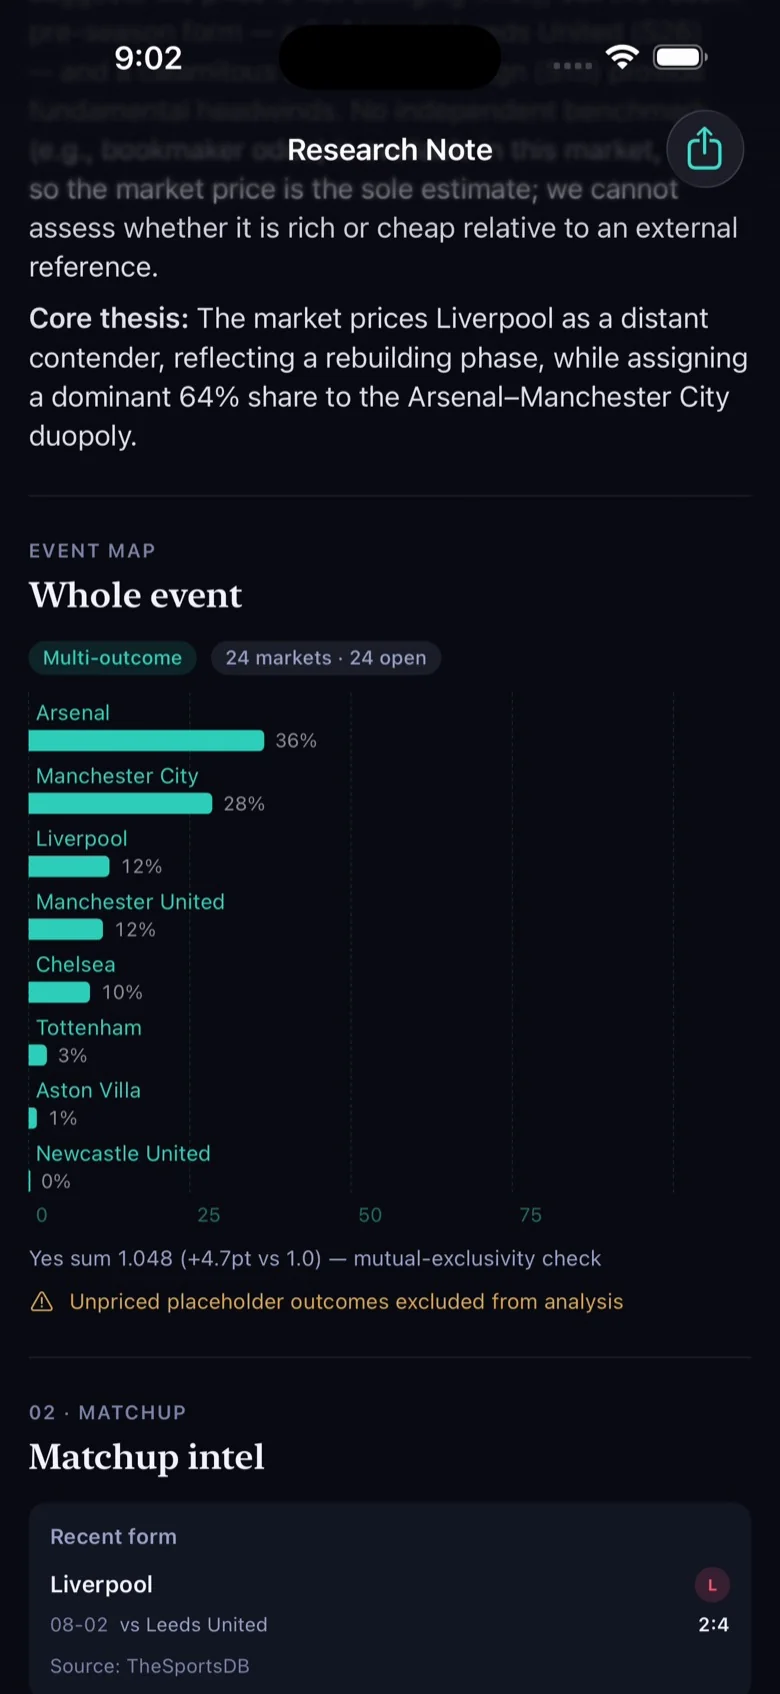Tap the 24 markets · 24 open pill

tap(326, 658)
